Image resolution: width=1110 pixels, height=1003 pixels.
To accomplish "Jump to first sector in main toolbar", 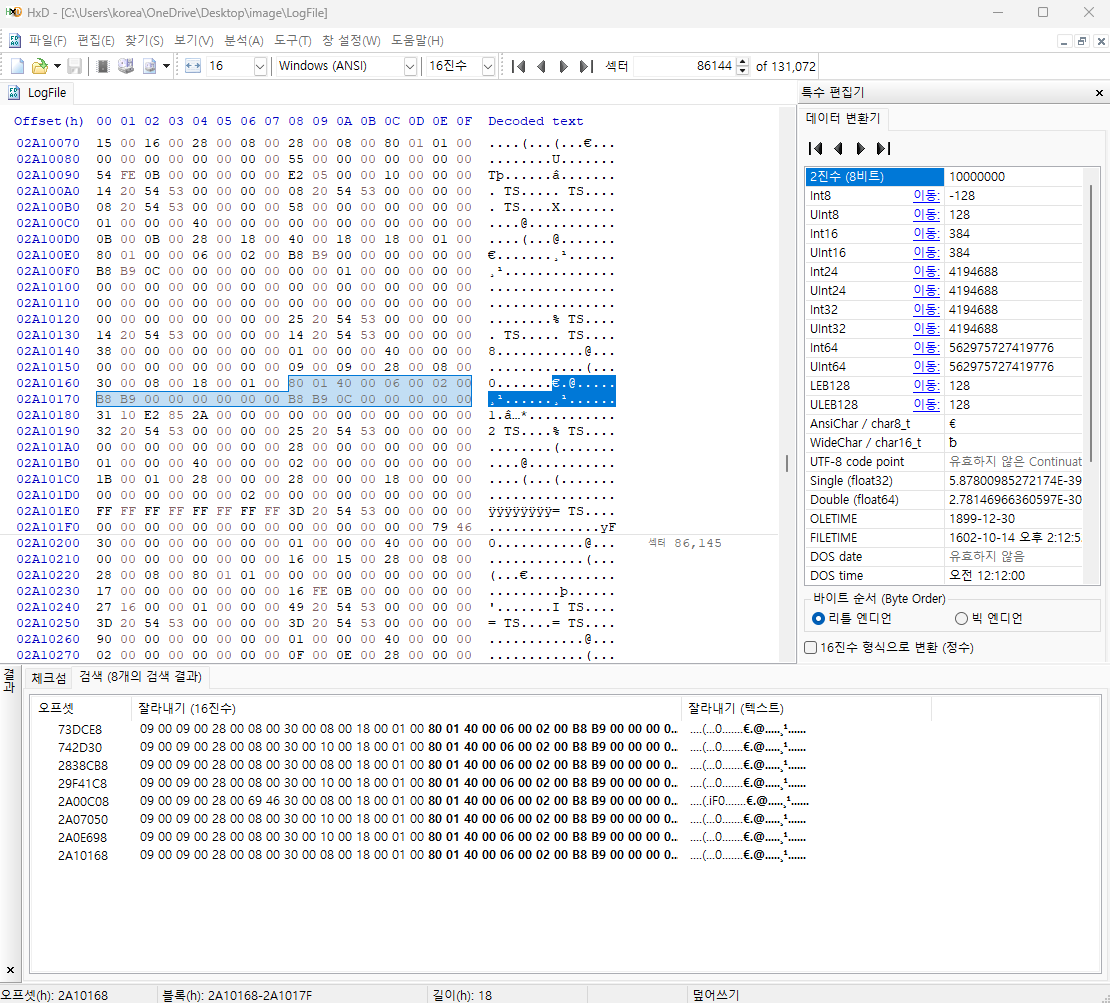I will click(518, 66).
